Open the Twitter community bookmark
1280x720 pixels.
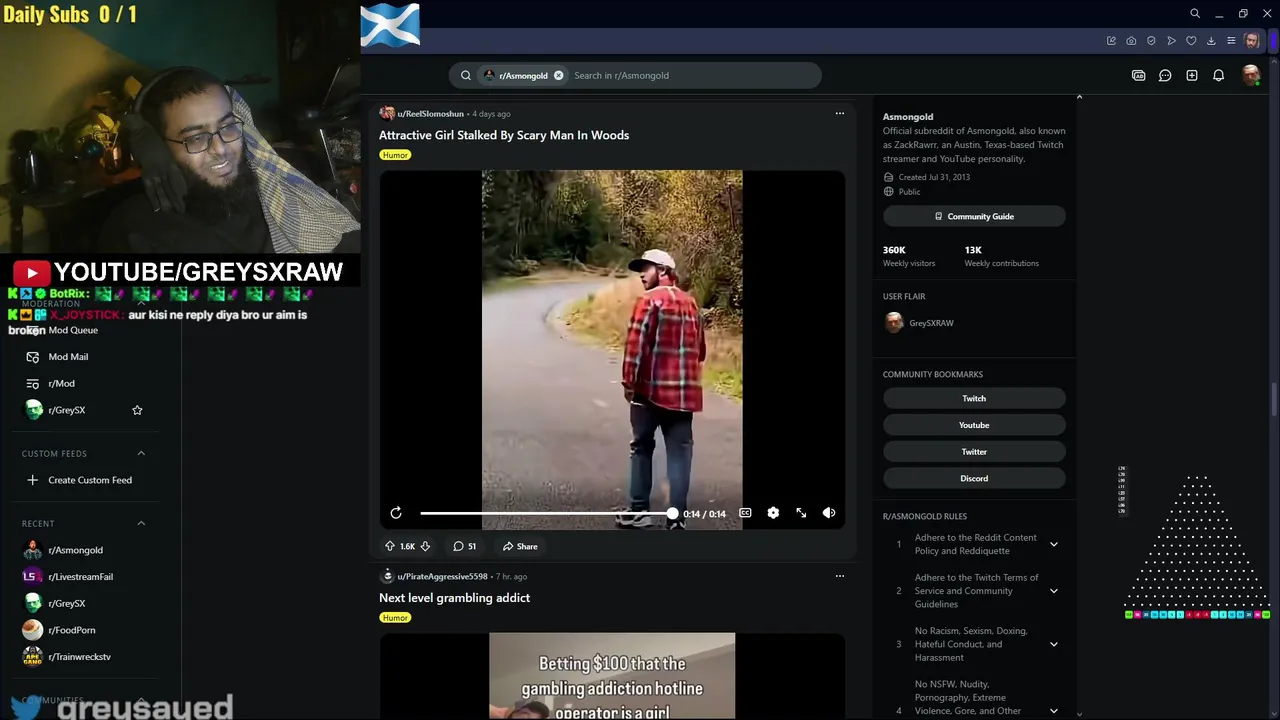pyautogui.click(x=974, y=452)
